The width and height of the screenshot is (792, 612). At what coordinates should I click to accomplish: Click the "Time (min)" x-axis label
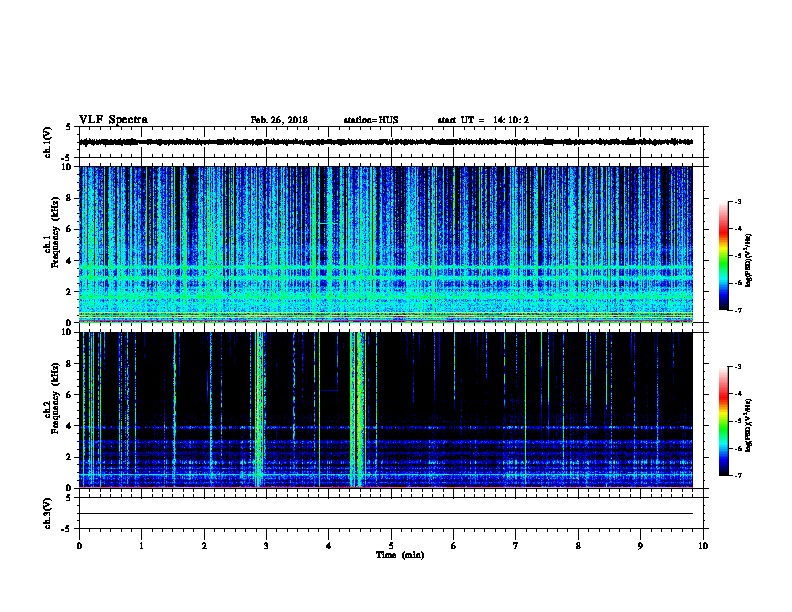[400, 555]
